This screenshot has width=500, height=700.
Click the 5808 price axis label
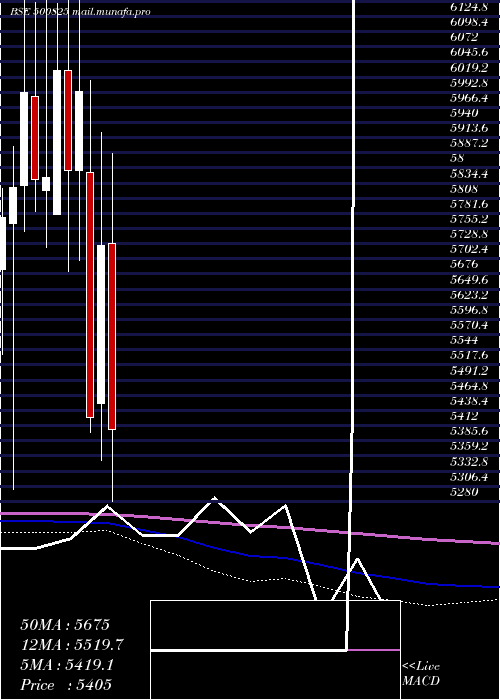click(464, 189)
